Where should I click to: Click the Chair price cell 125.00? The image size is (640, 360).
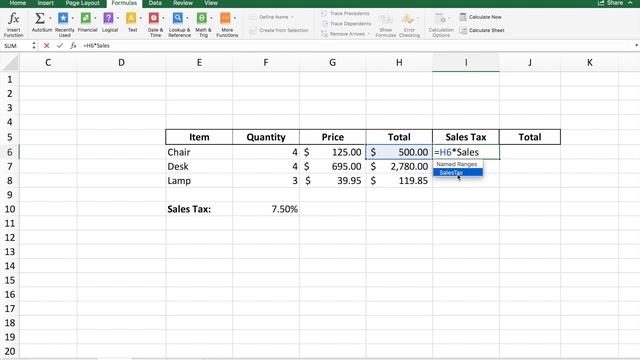point(333,152)
